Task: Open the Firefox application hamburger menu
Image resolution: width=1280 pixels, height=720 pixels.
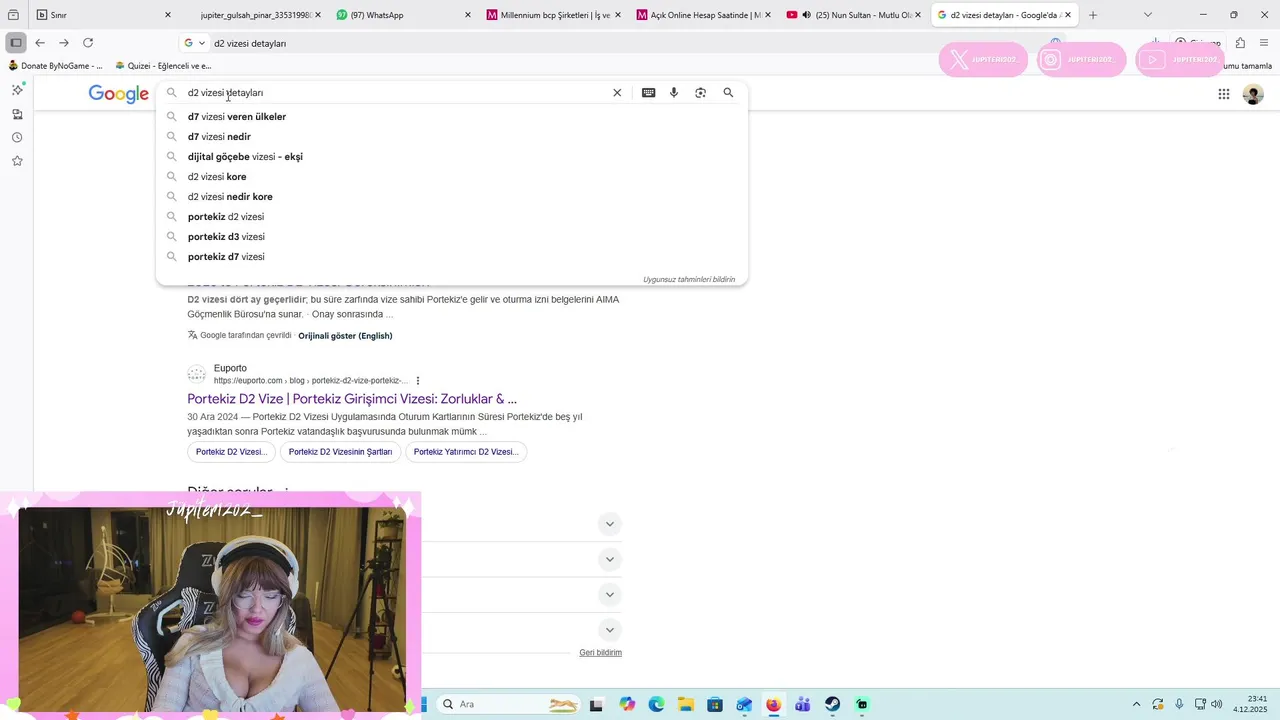Action: (x=1264, y=43)
